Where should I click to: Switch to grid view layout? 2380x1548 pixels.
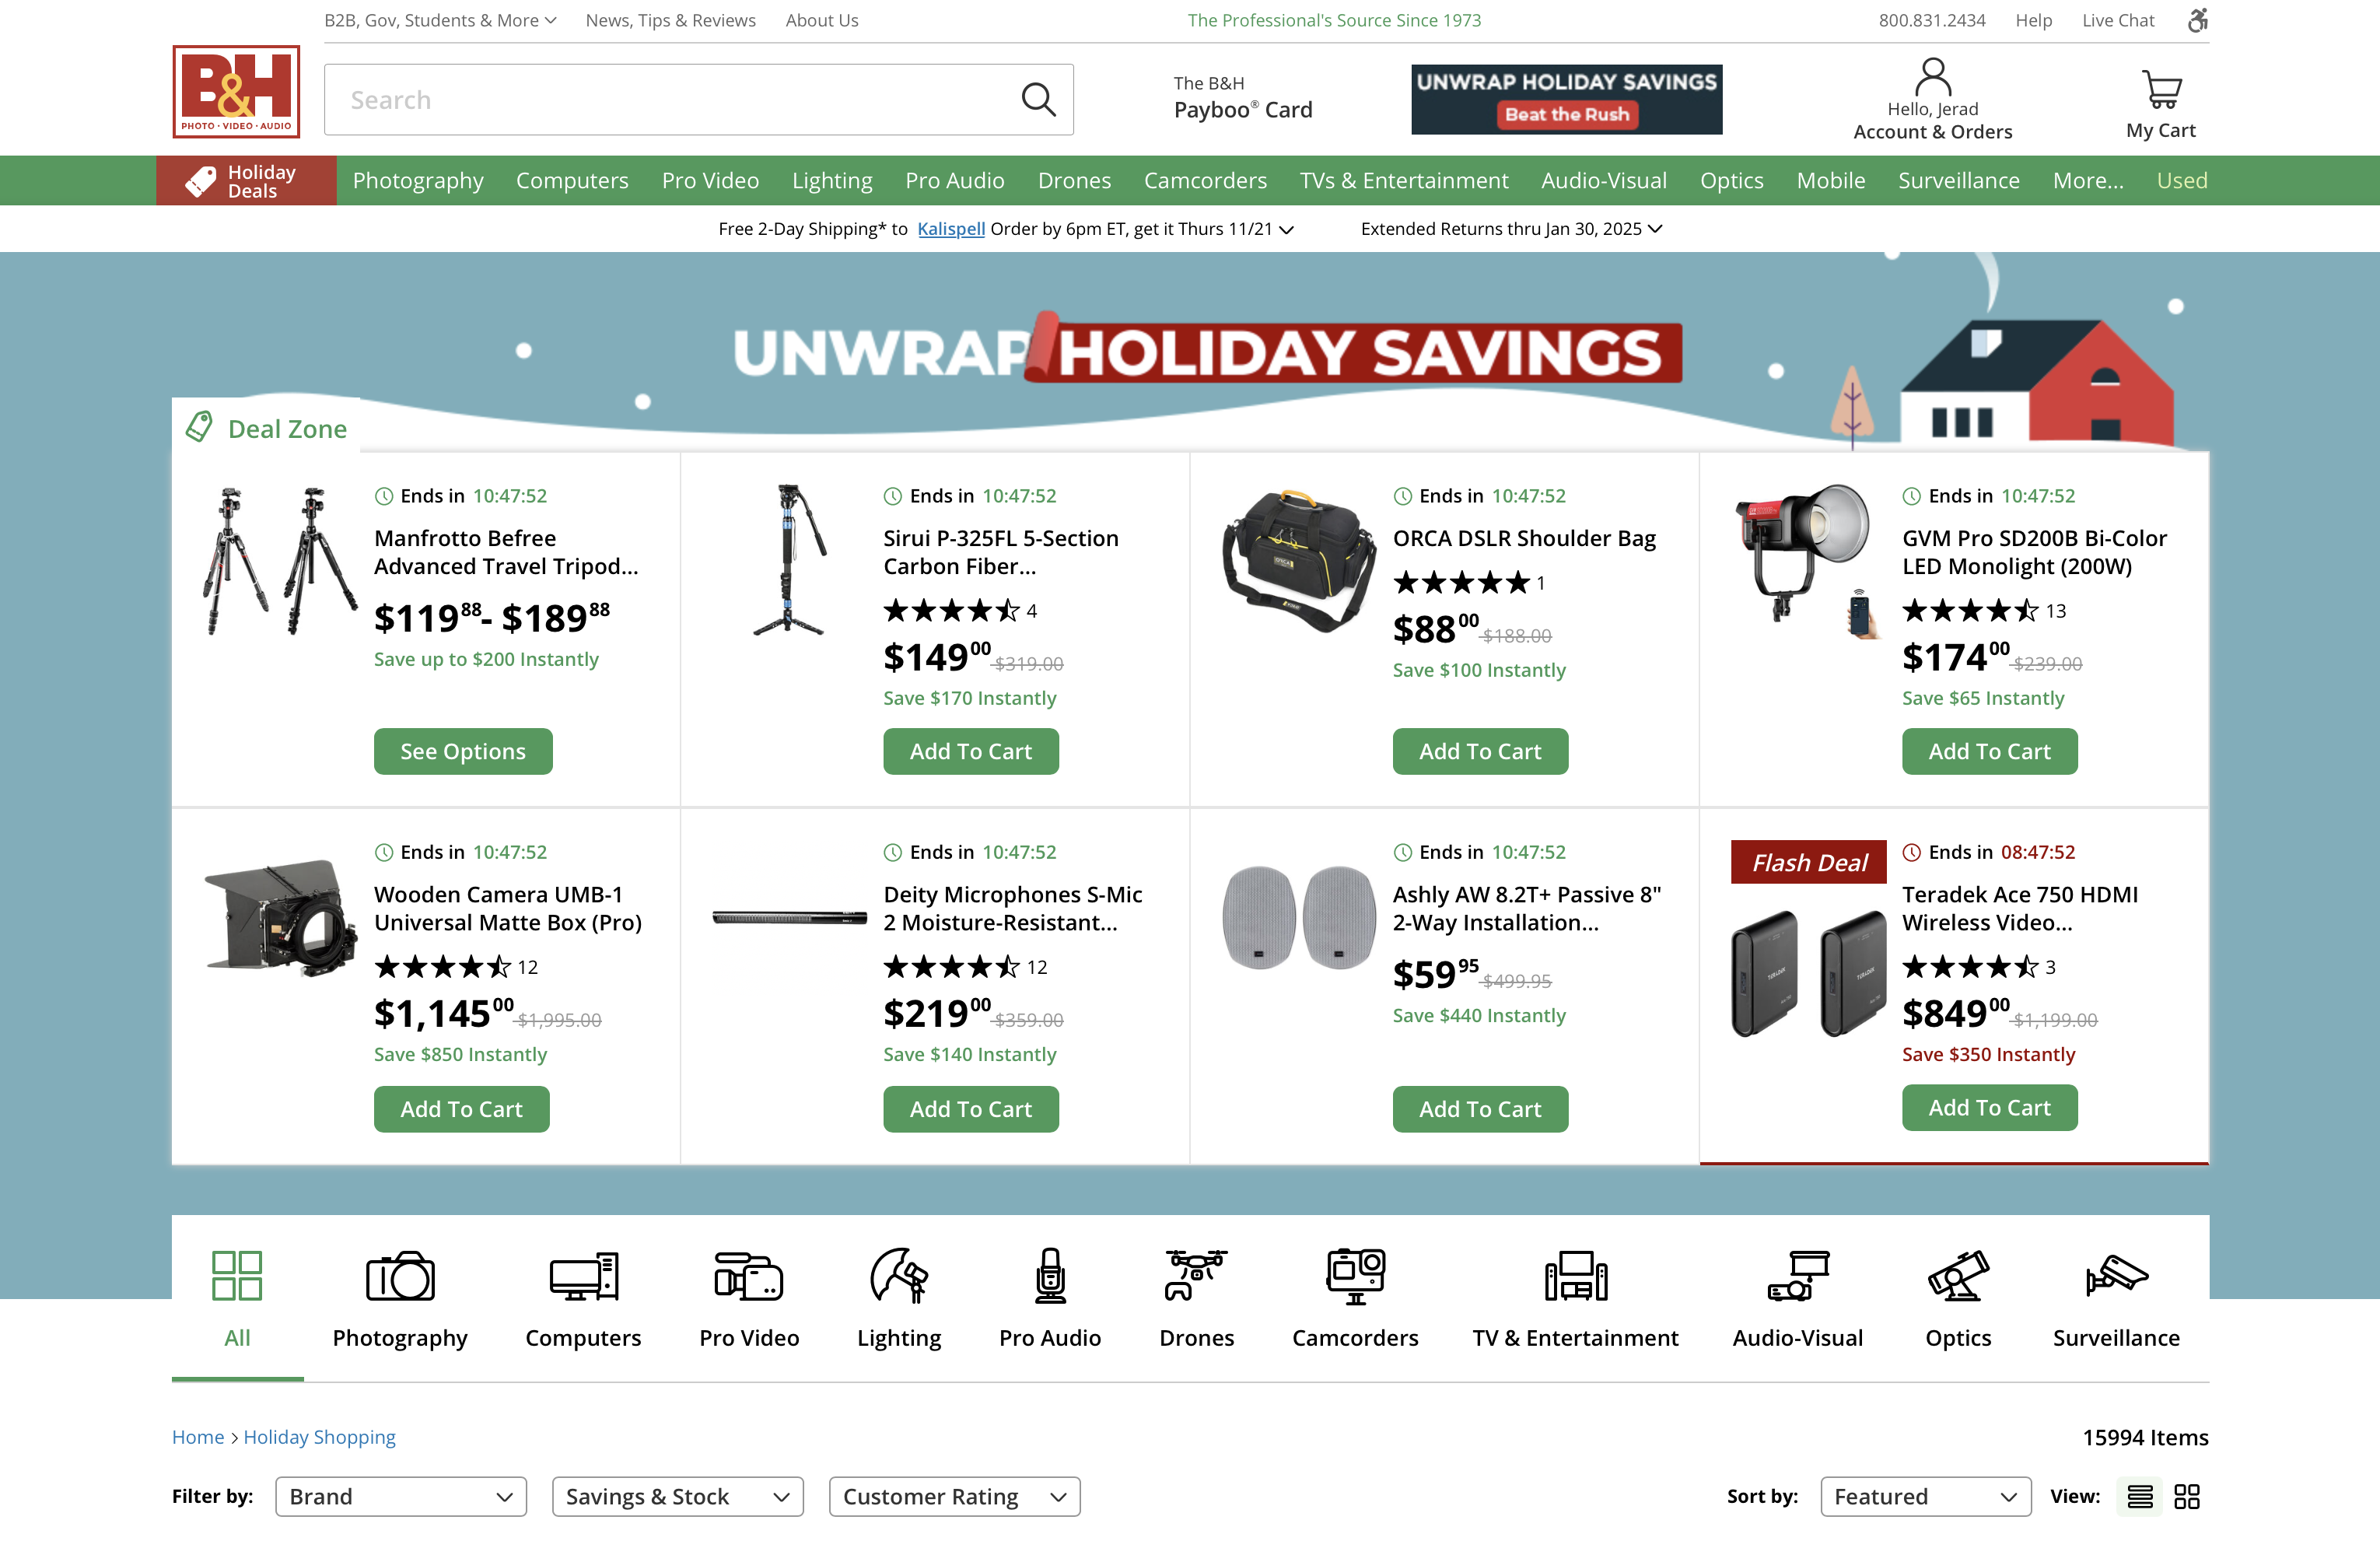(x=2187, y=1496)
